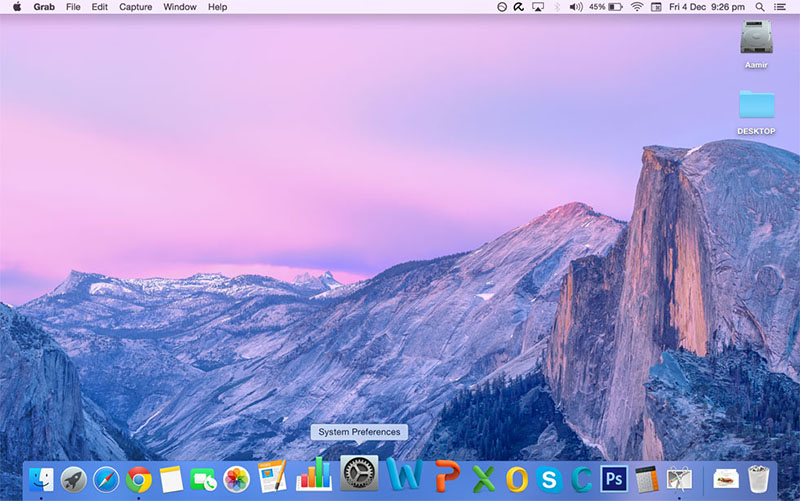Open FaceTime green icon in dock

(204, 480)
